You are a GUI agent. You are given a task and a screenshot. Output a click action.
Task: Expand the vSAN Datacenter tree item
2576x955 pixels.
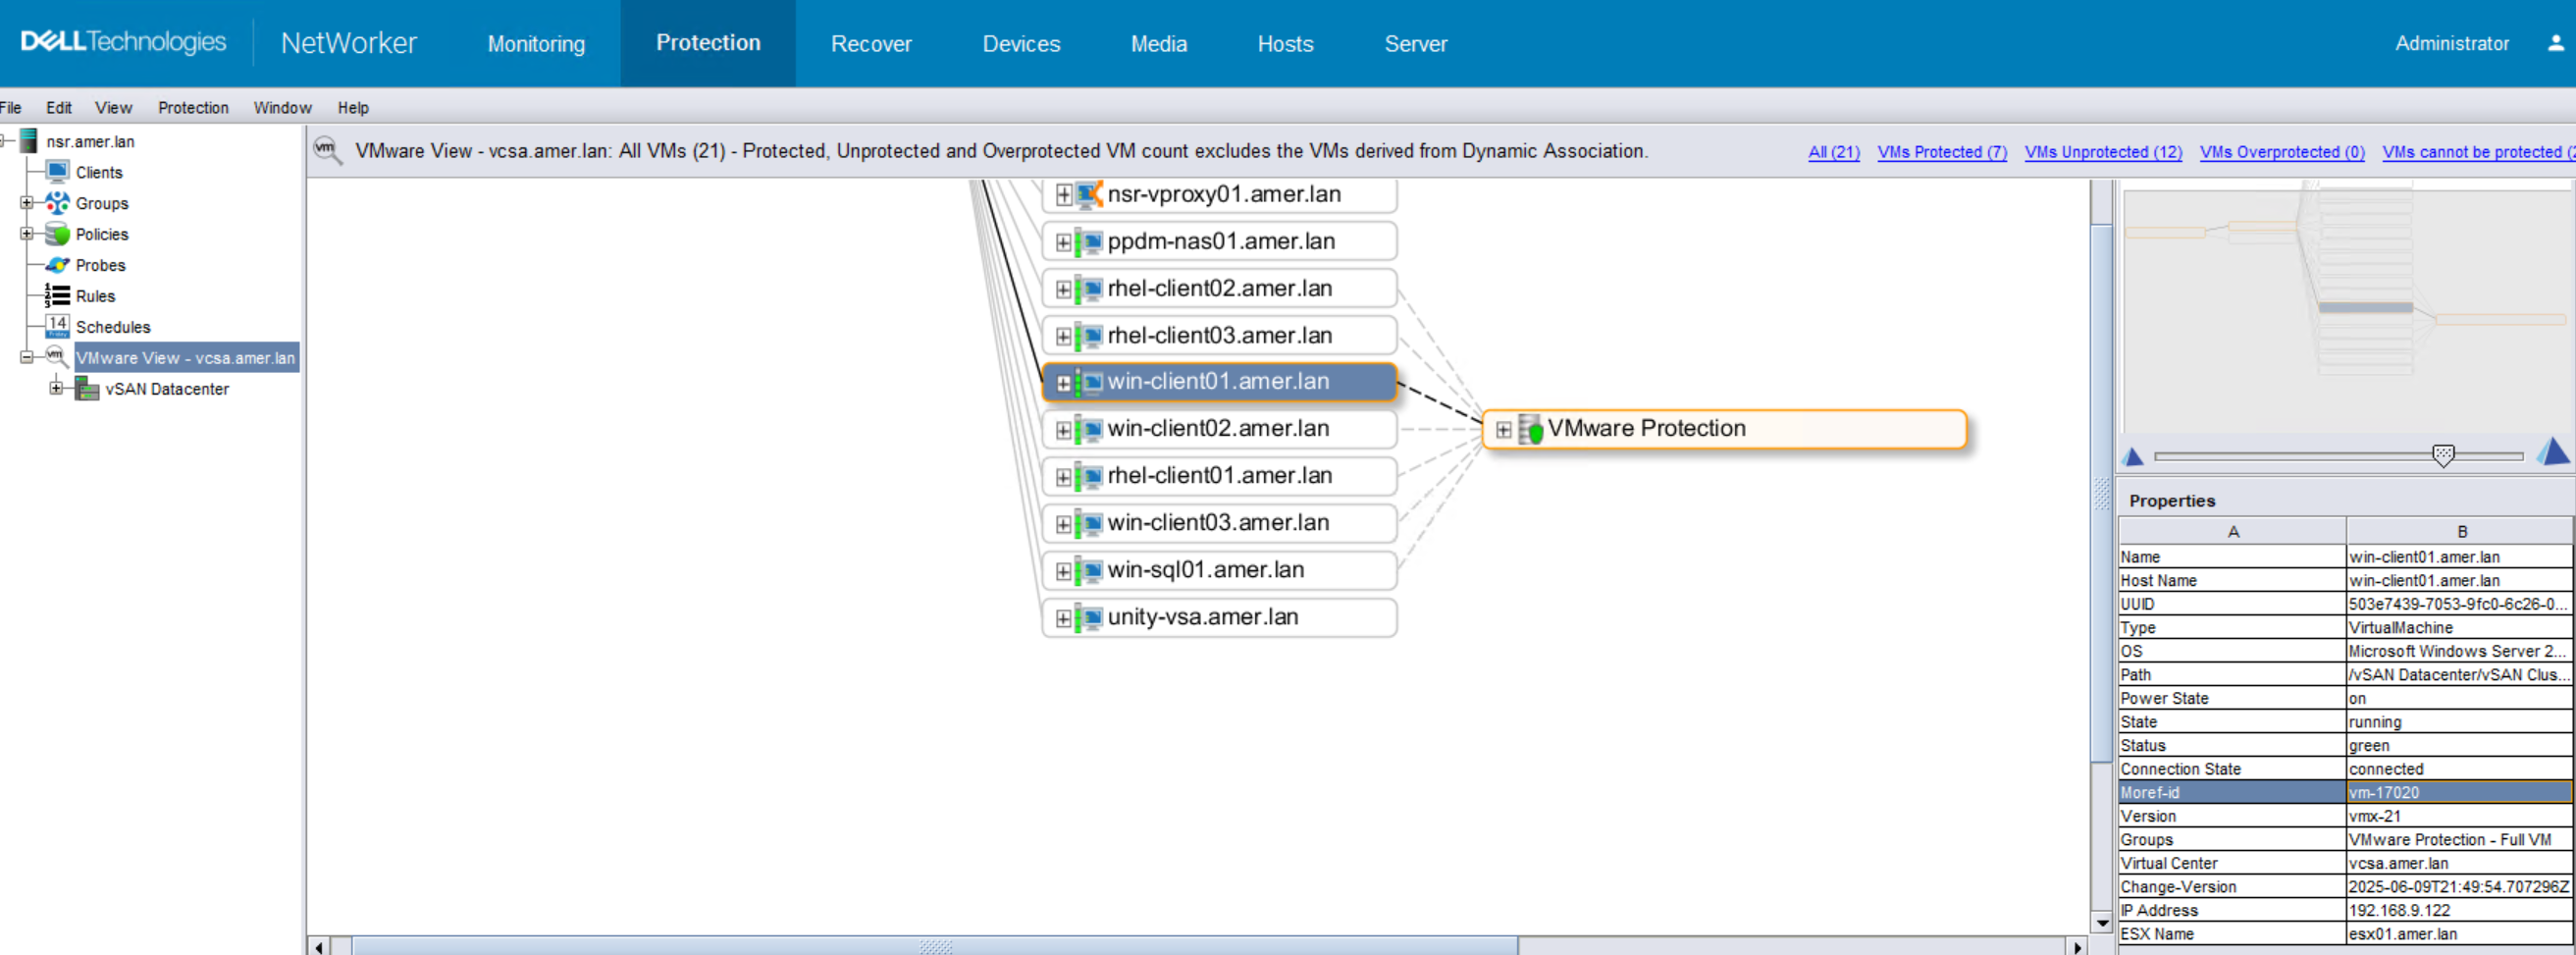(x=56, y=388)
